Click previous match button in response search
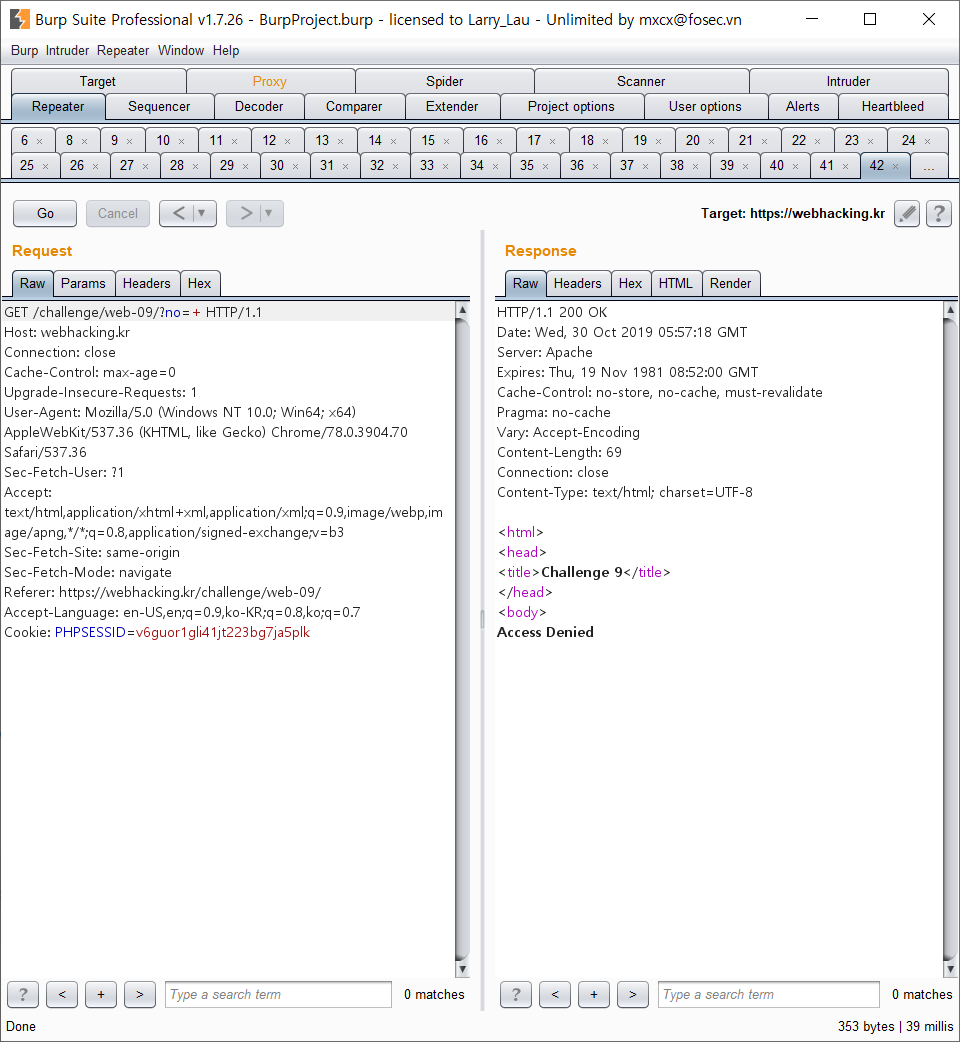 (555, 995)
